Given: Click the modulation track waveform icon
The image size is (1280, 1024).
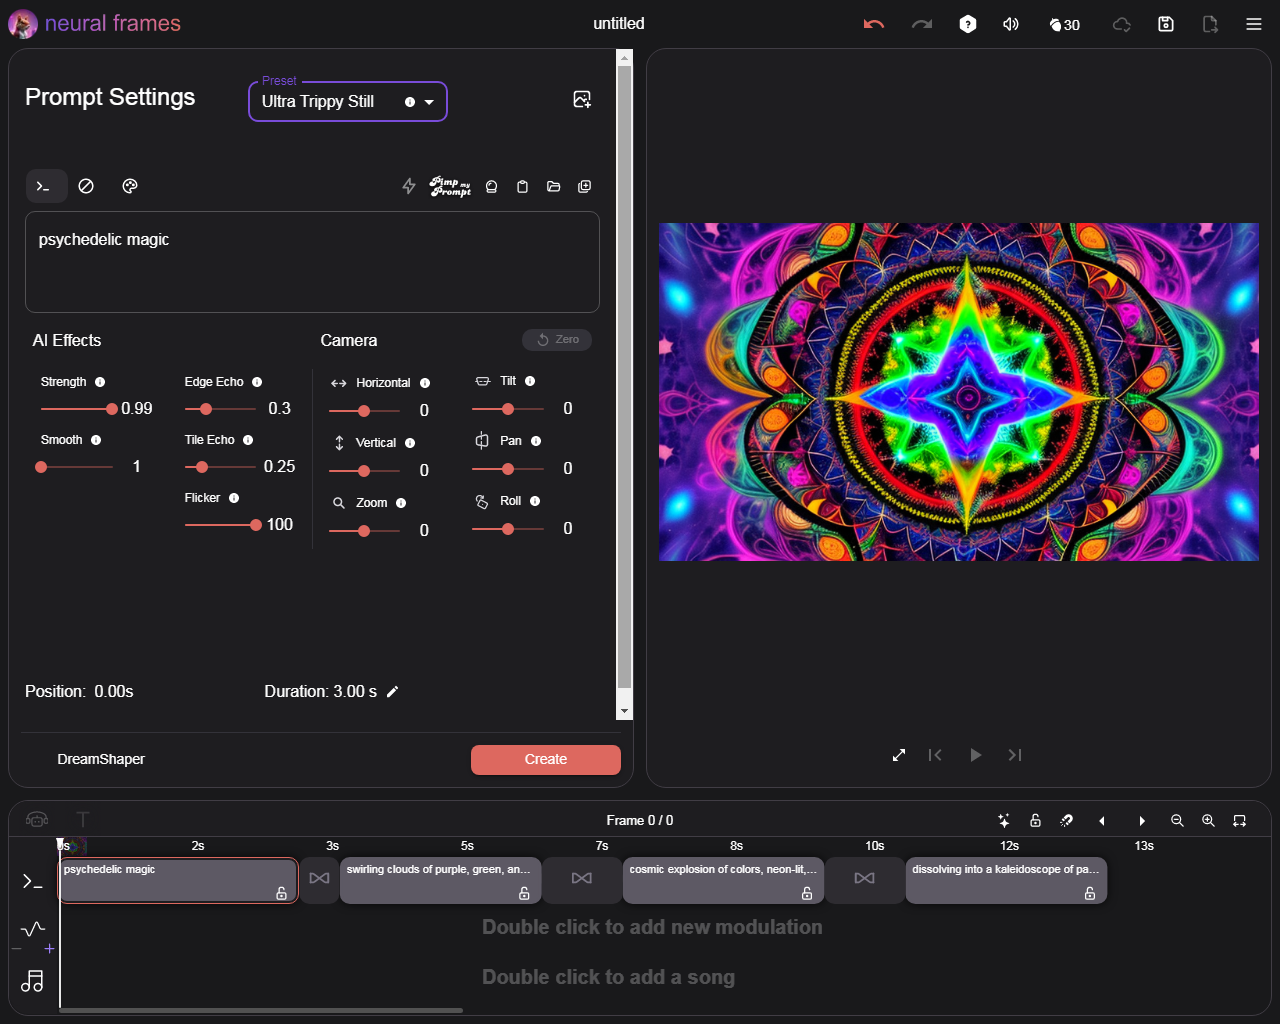Looking at the screenshot, I should tap(33, 929).
